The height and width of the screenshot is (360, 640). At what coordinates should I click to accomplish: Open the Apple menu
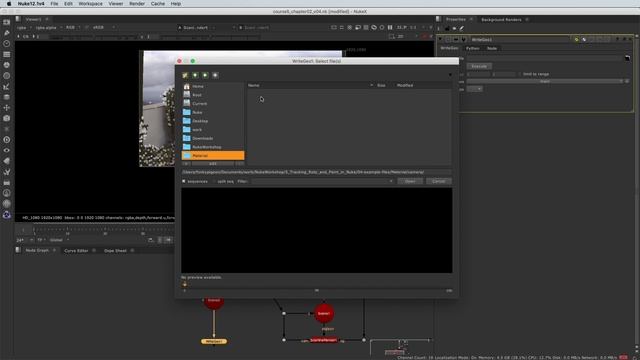(x=9, y=4)
